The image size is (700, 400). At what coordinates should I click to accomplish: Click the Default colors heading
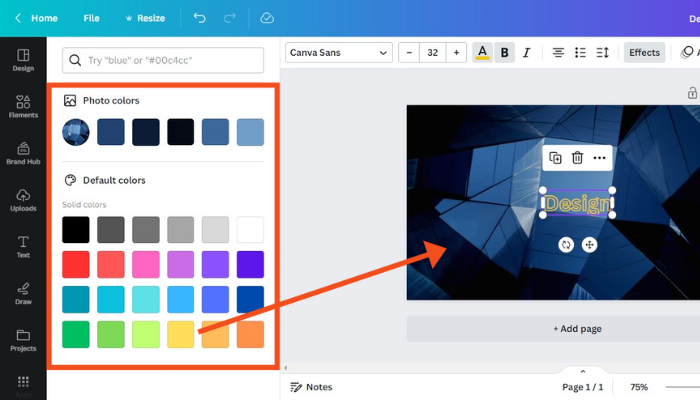coord(114,180)
